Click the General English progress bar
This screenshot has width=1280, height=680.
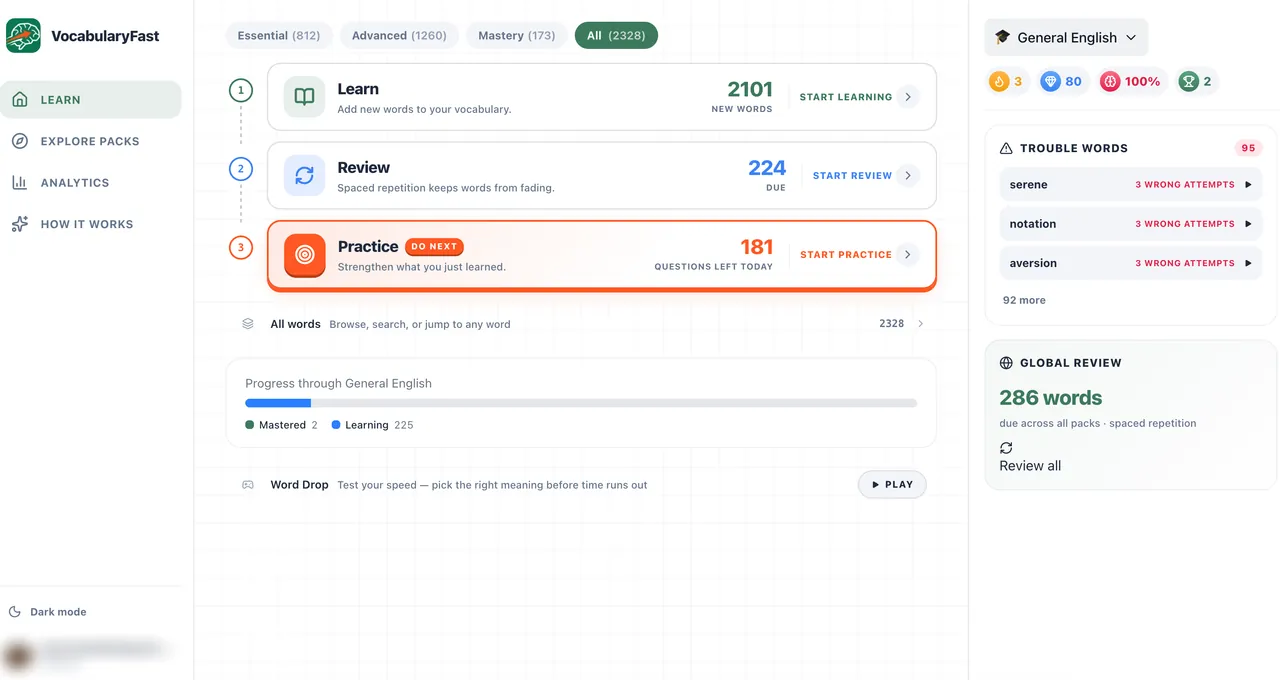(581, 403)
